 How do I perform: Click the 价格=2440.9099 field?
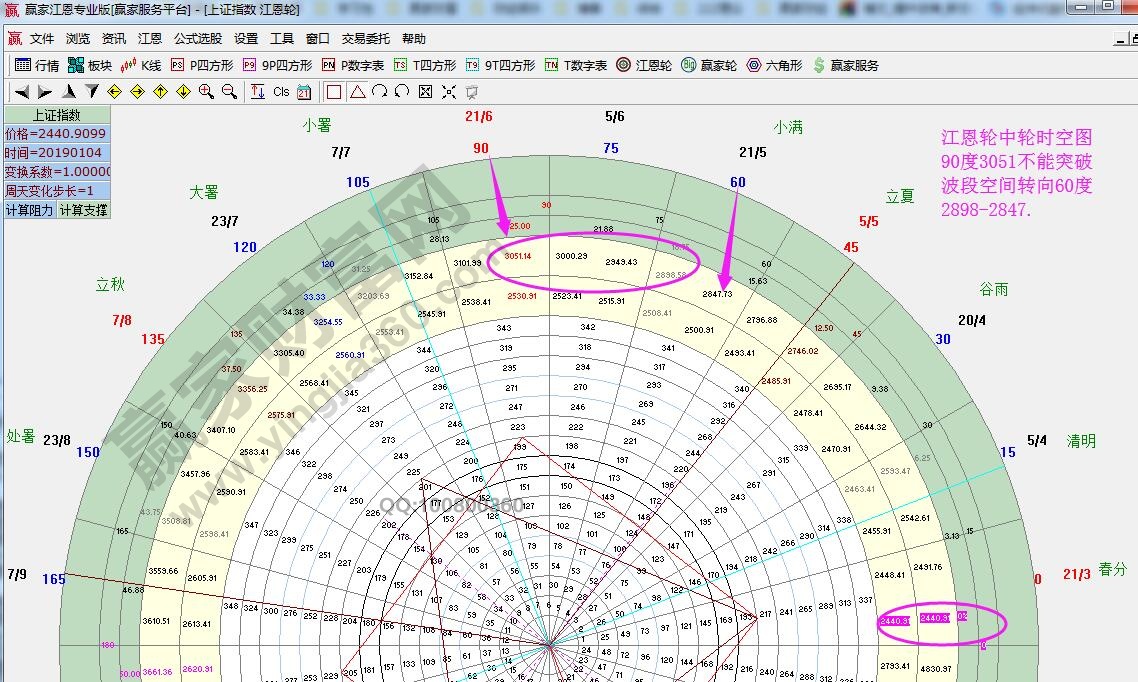(x=56, y=134)
